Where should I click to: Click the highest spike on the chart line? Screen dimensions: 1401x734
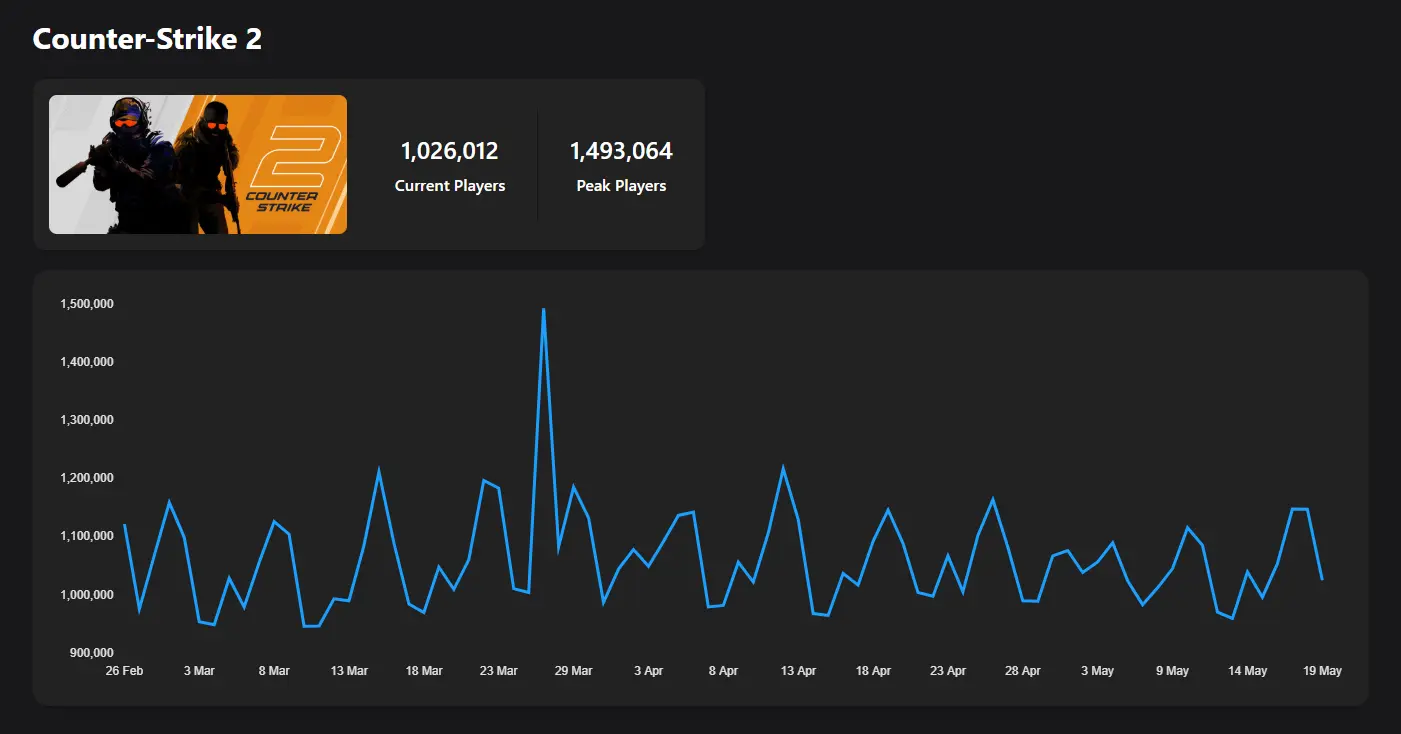click(543, 310)
